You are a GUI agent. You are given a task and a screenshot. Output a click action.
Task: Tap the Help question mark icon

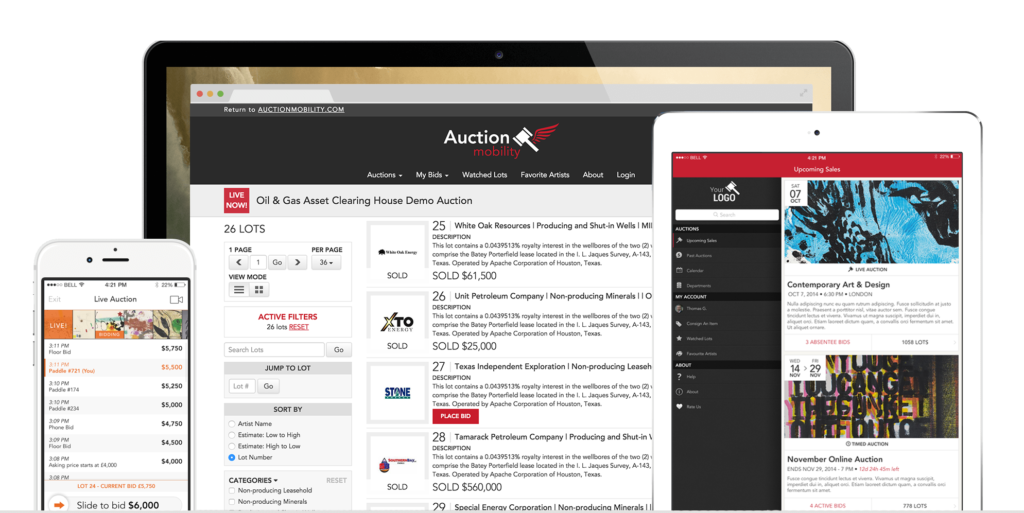click(679, 376)
